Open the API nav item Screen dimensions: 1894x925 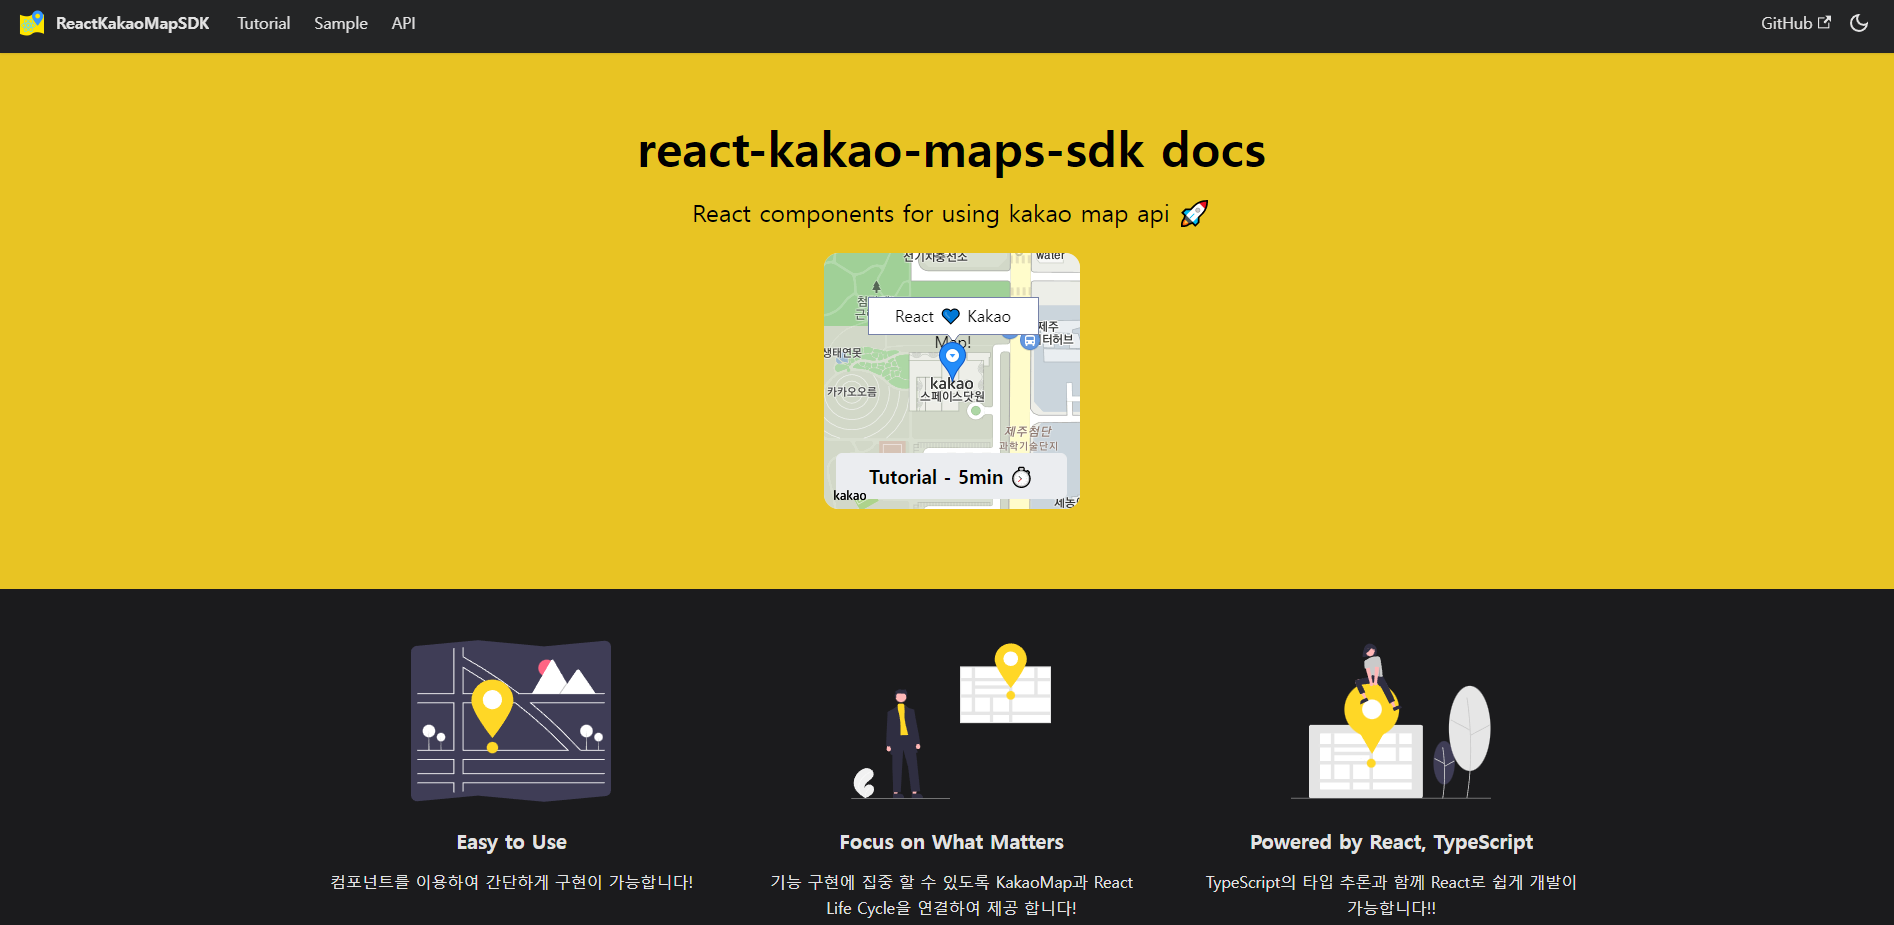[403, 23]
